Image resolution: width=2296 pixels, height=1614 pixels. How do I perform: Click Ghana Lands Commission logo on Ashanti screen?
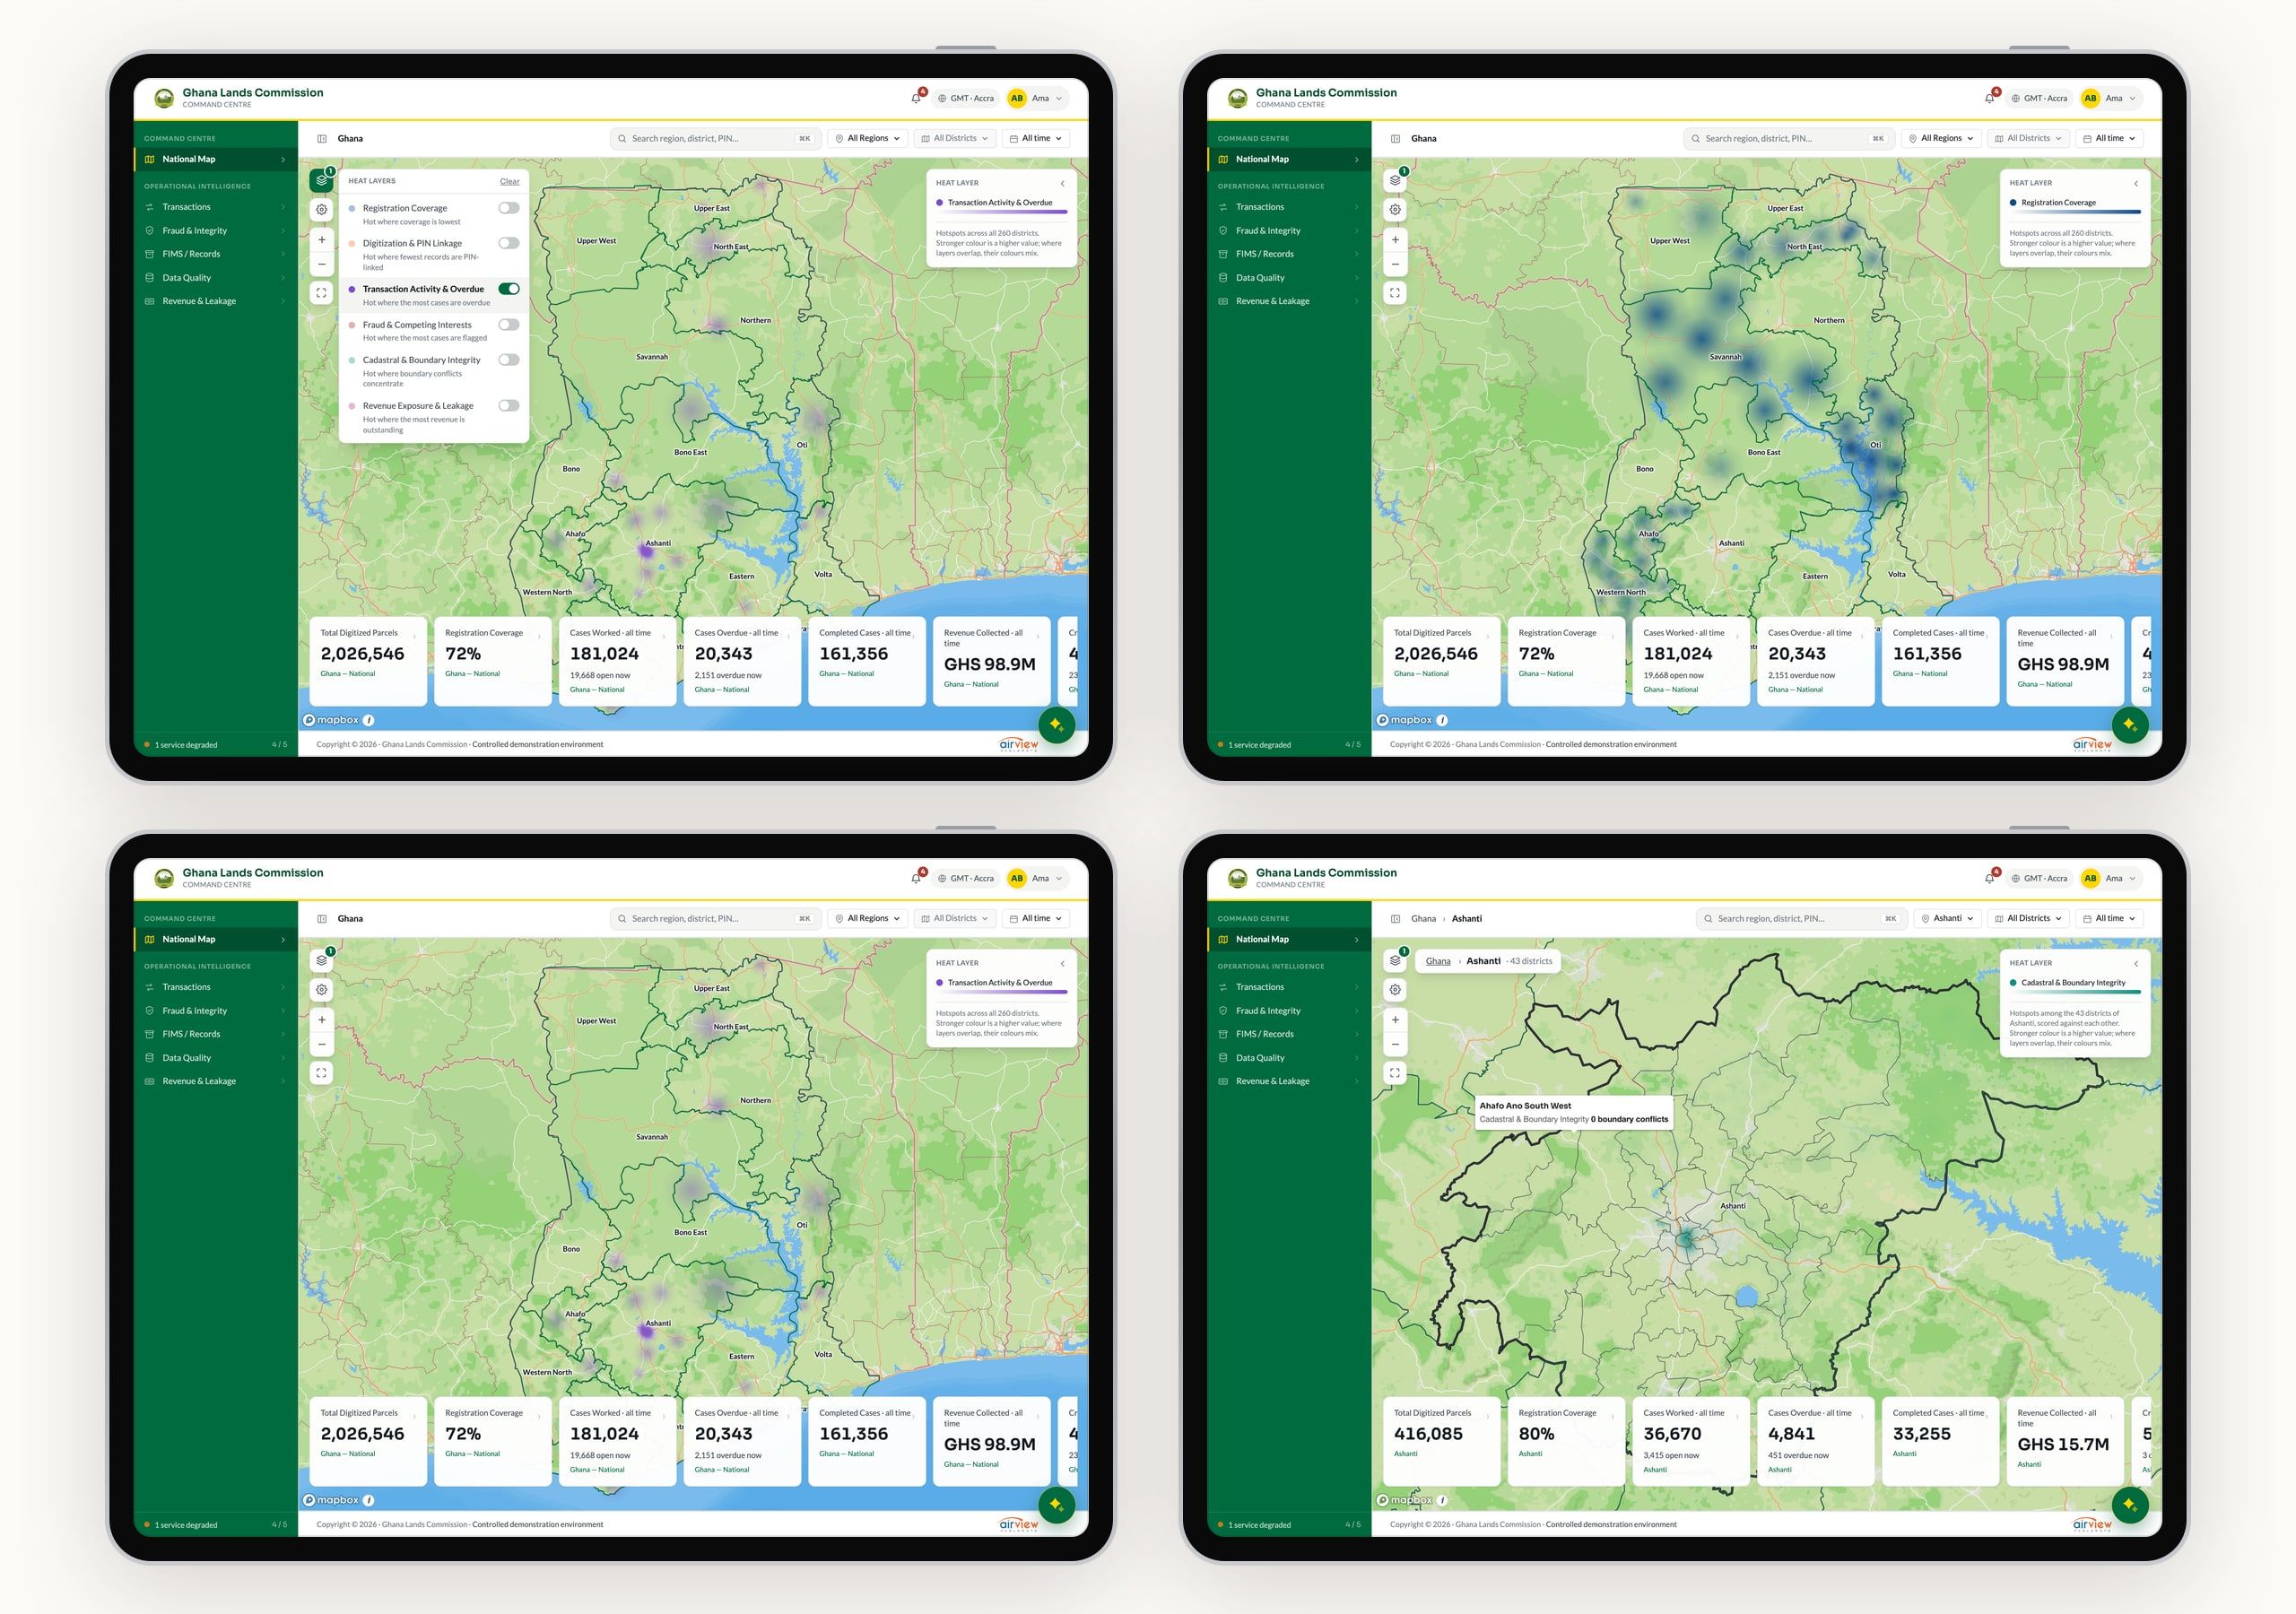coord(1238,878)
